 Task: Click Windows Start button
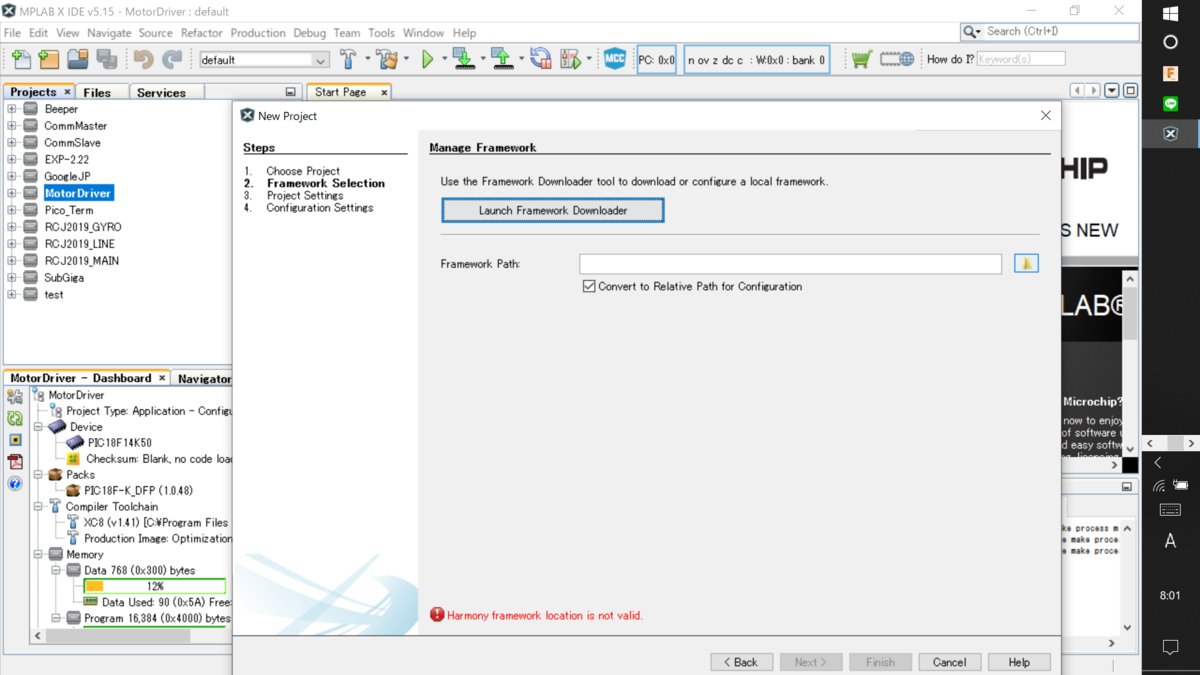point(1171,13)
